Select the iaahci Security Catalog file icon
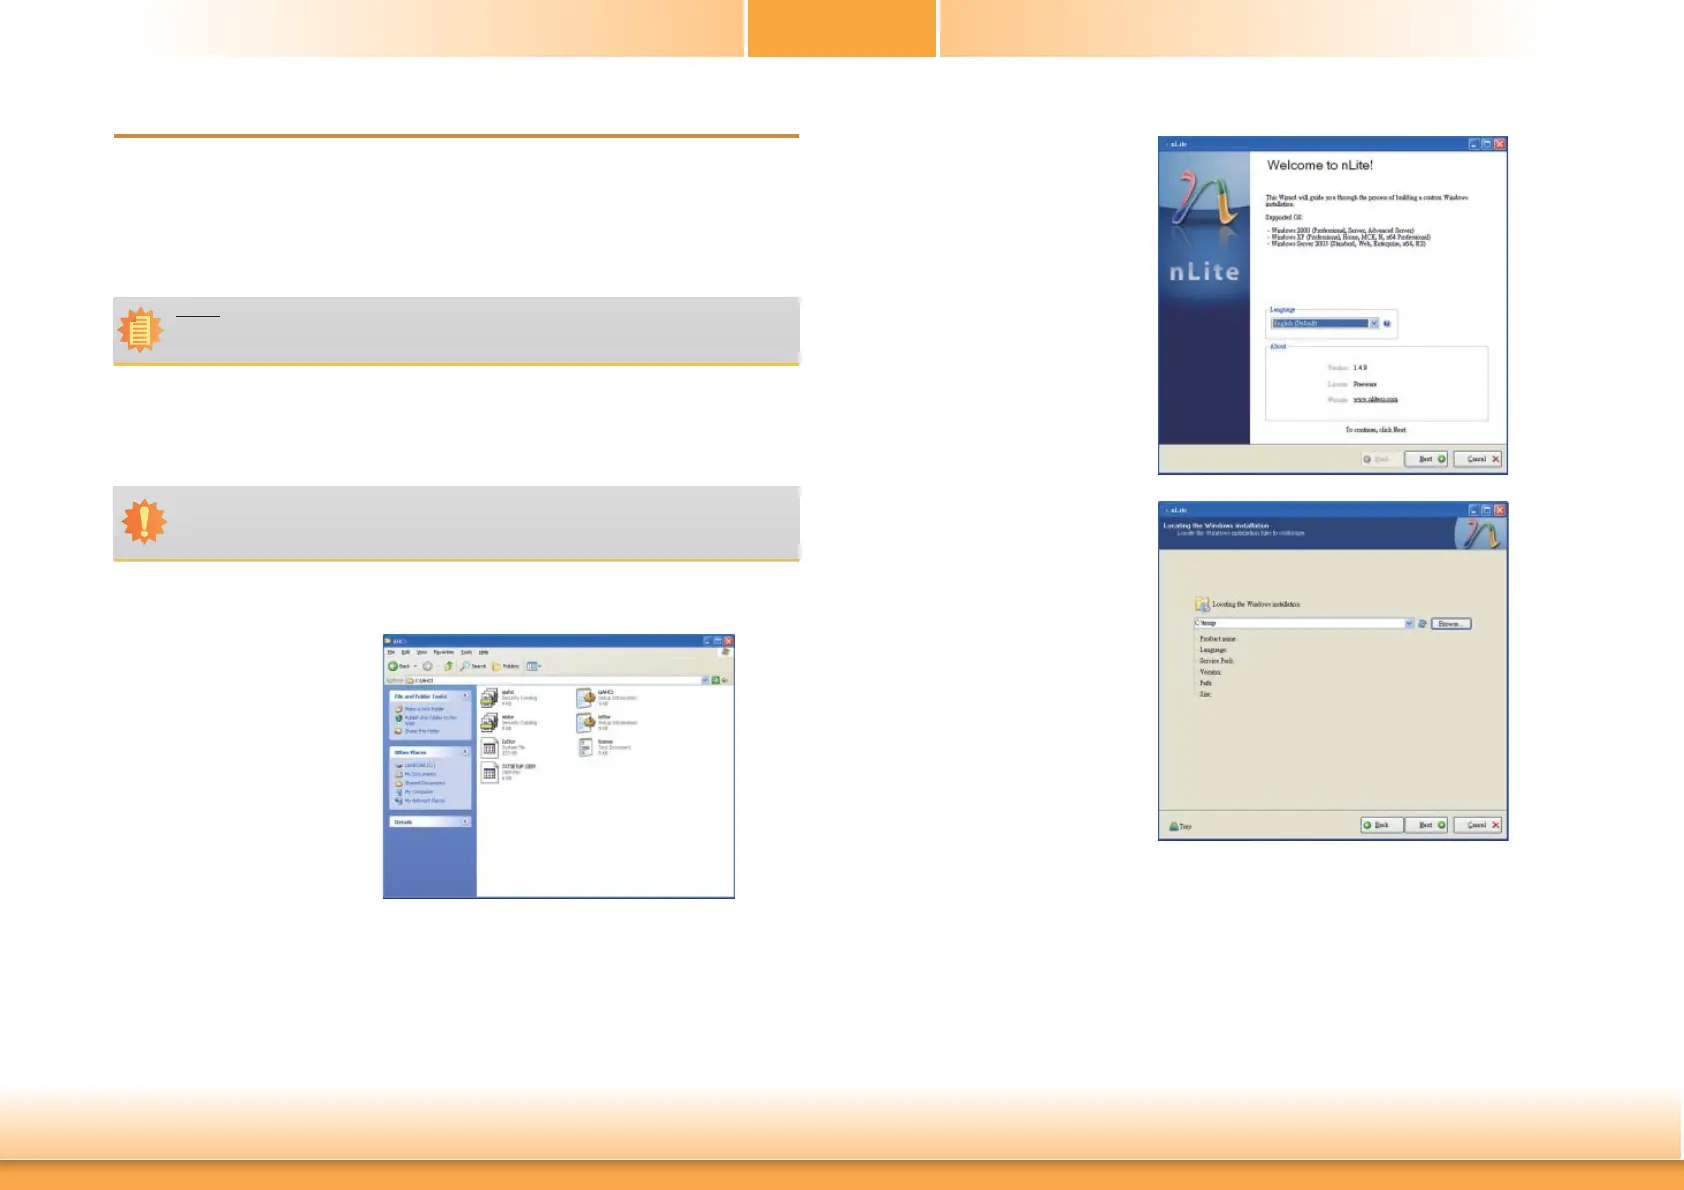 click(489, 697)
